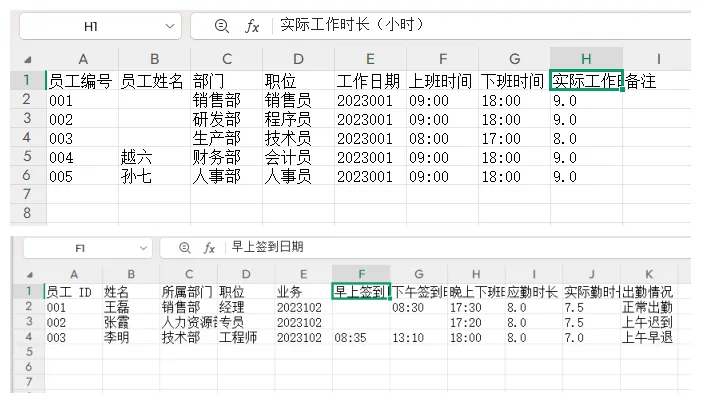Screen dimensions: 701x403
Task: Select all cells via top sheet corner triangle
Action: click(28, 59)
